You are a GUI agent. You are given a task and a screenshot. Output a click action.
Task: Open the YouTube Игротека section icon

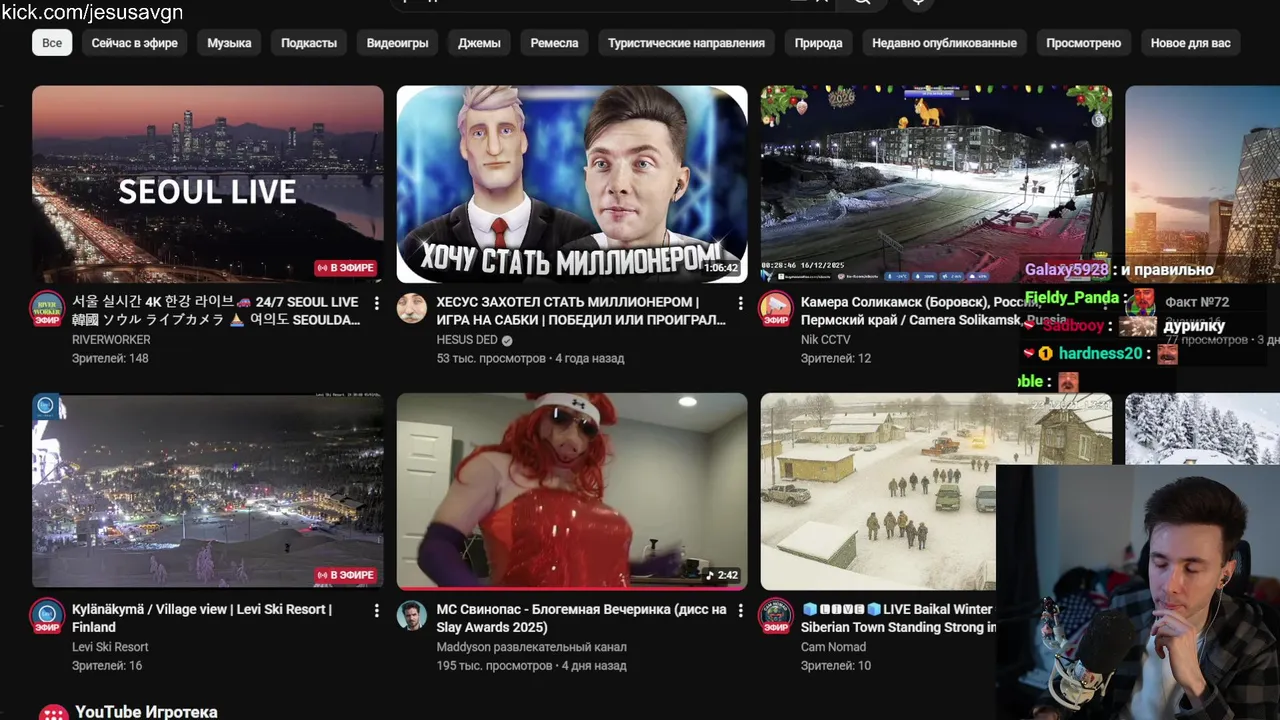(53, 713)
